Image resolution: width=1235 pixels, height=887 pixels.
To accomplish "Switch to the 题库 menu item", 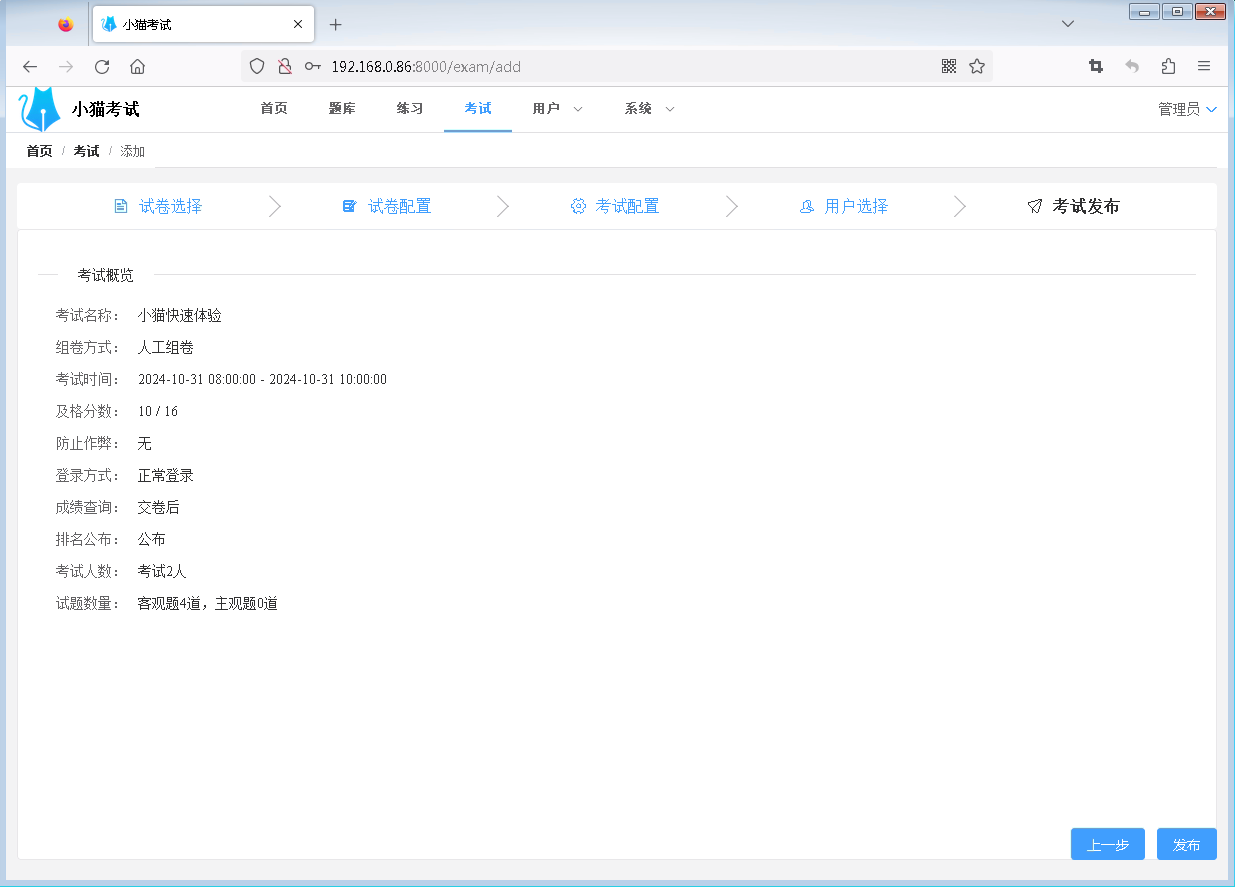I will (x=341, y=109).
